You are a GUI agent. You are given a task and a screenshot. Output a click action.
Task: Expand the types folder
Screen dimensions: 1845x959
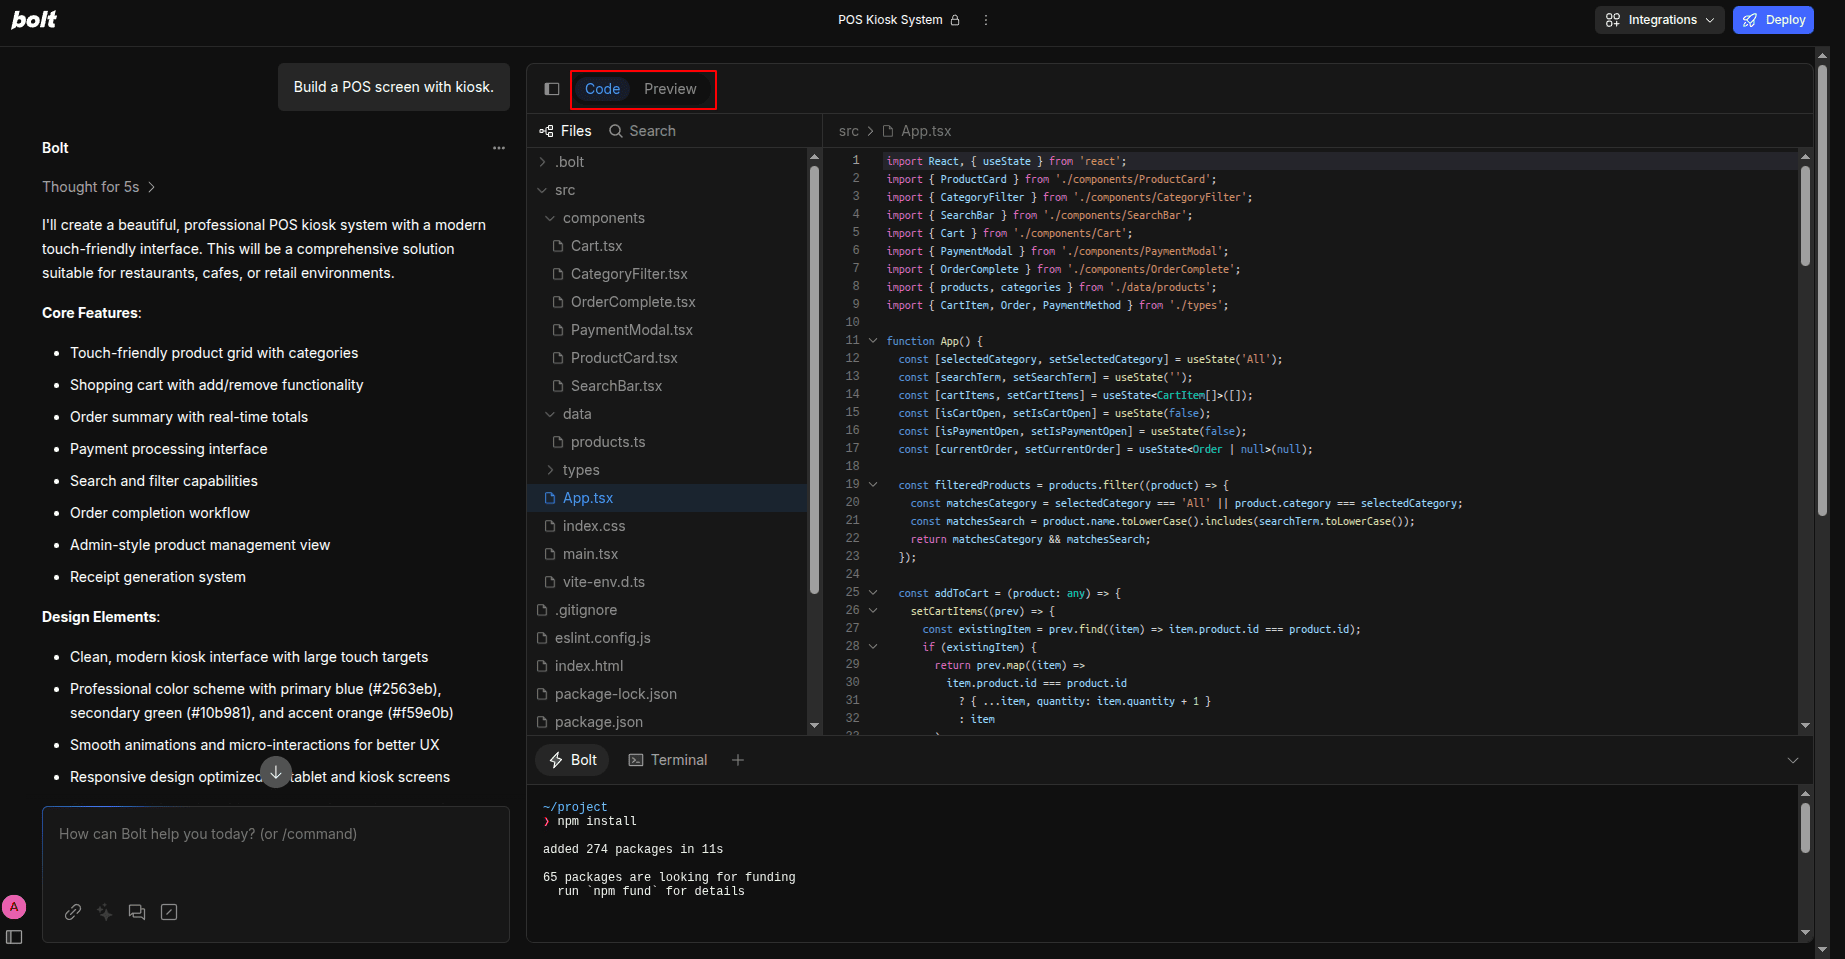pos(580,470)
